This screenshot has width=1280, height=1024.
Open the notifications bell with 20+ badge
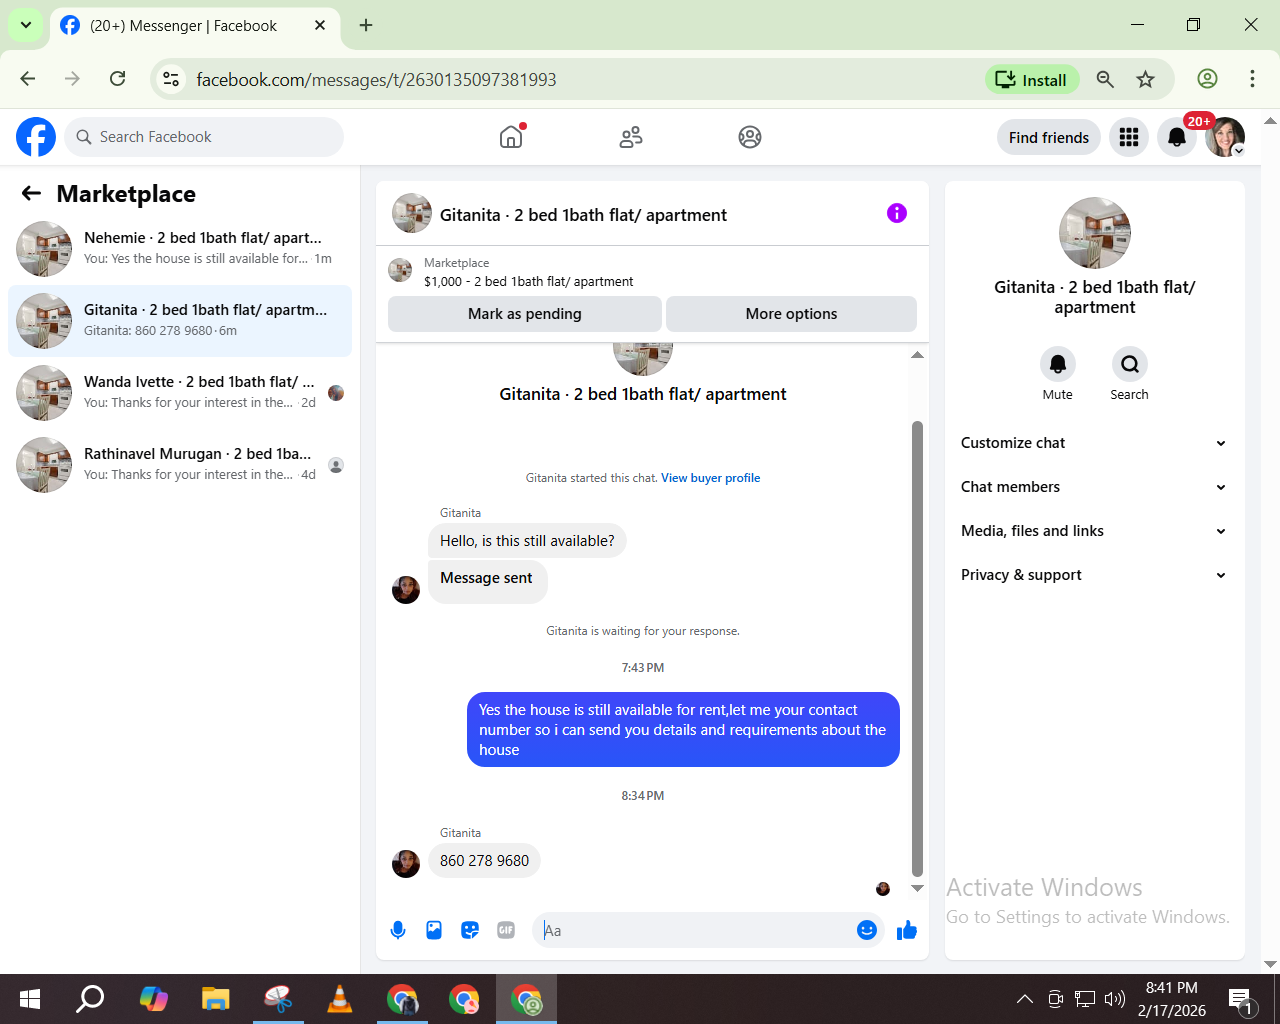pos(1177,137)
